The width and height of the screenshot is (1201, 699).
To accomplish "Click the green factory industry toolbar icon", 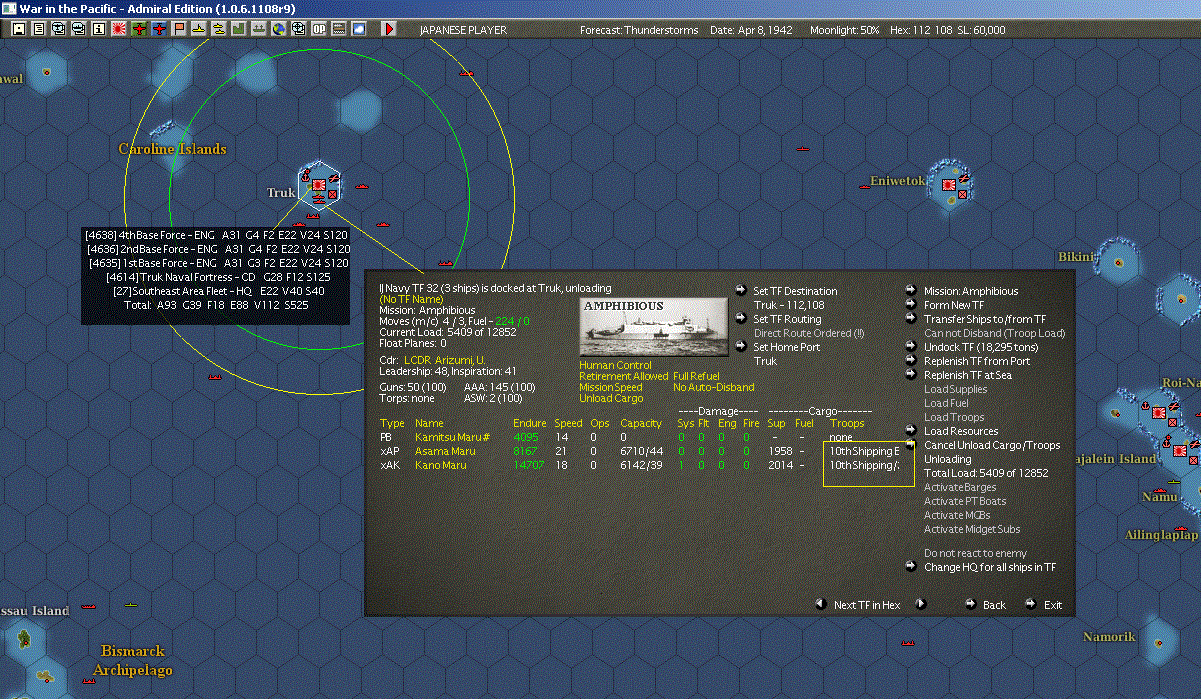I will [239, 29].
